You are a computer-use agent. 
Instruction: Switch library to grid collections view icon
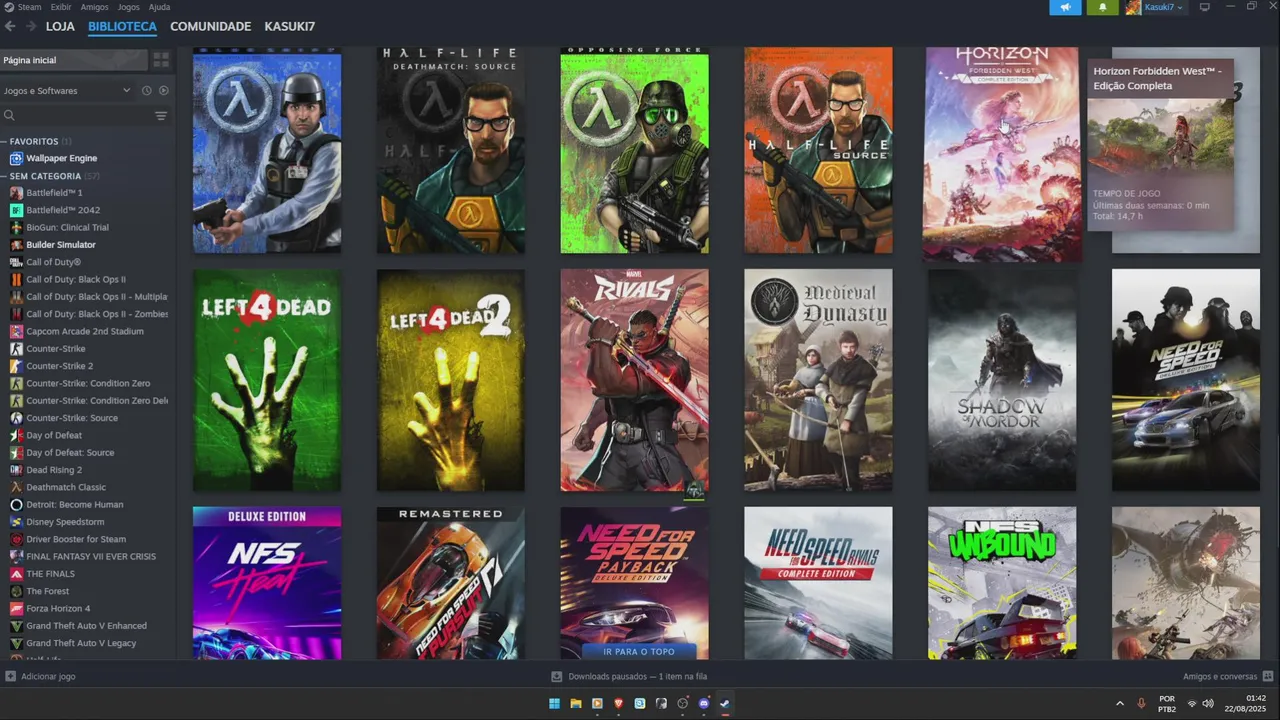[x=161, y=60]
